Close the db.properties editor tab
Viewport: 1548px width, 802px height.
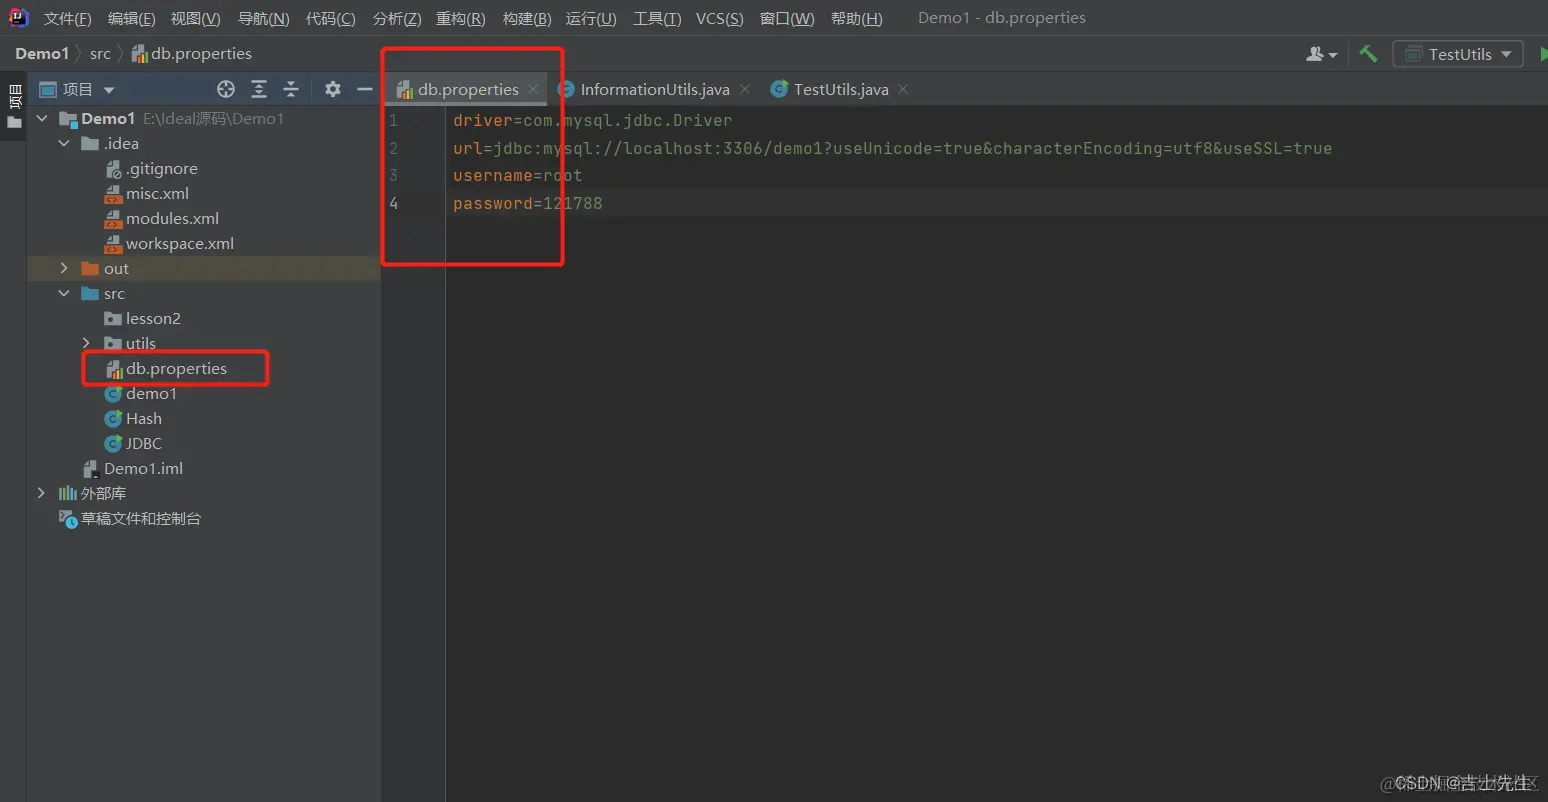pos(534,89)
